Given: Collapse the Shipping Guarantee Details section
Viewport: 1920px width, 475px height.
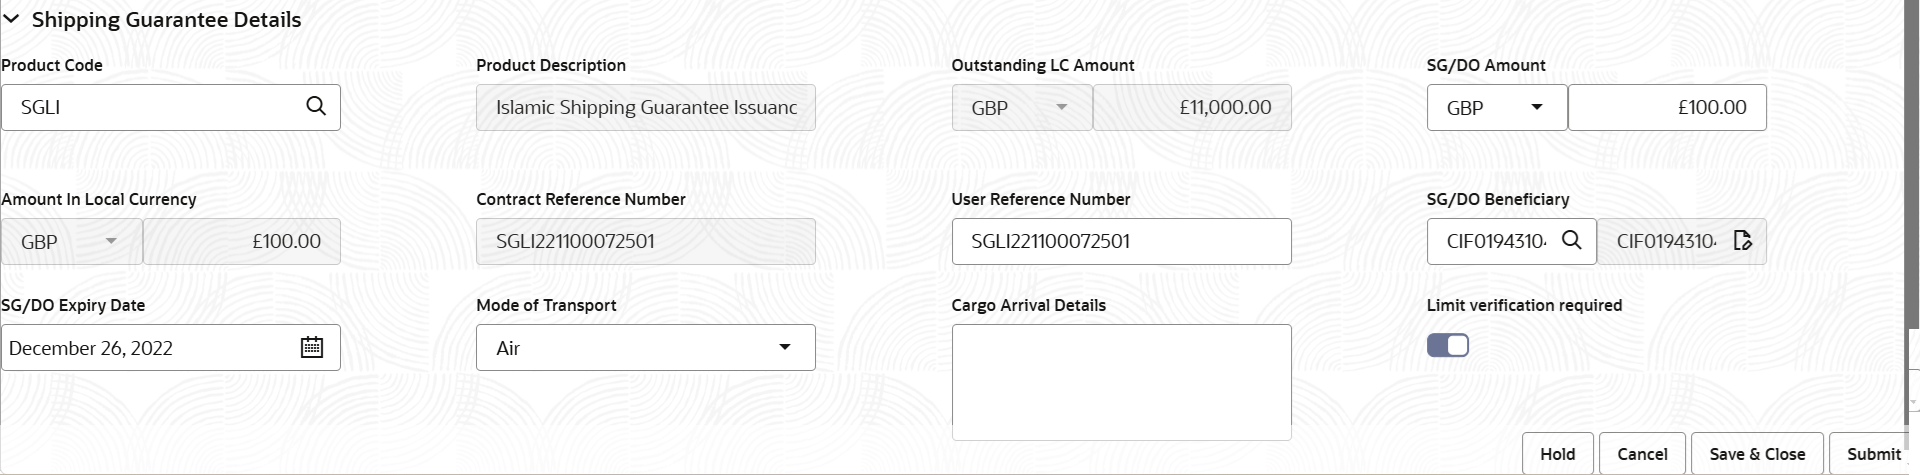Looking at the screenshot, I should pos(12,20).
